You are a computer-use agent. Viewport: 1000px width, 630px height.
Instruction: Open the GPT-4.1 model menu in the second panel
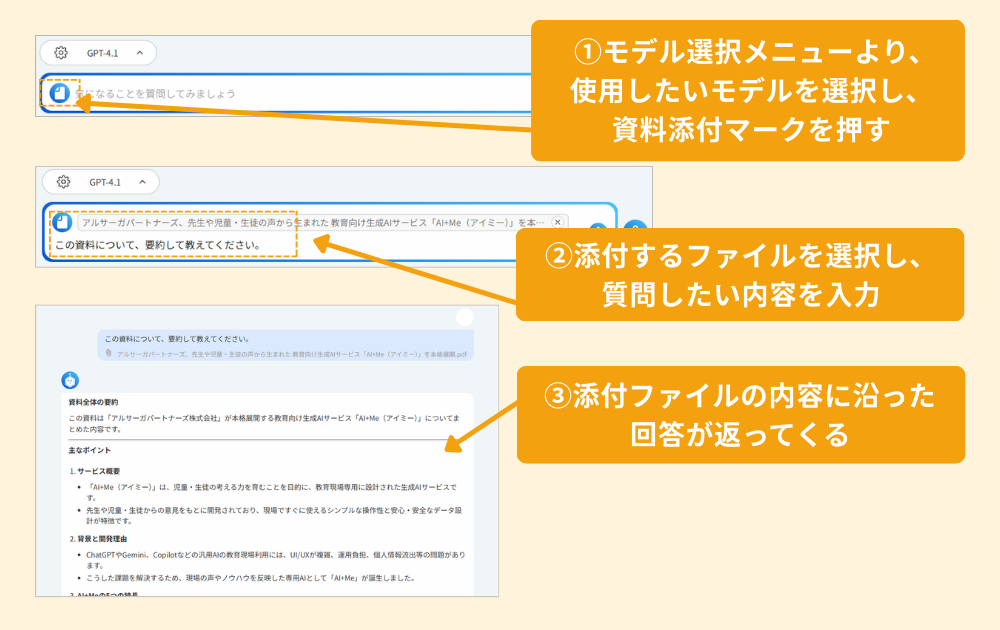(104, 182)
